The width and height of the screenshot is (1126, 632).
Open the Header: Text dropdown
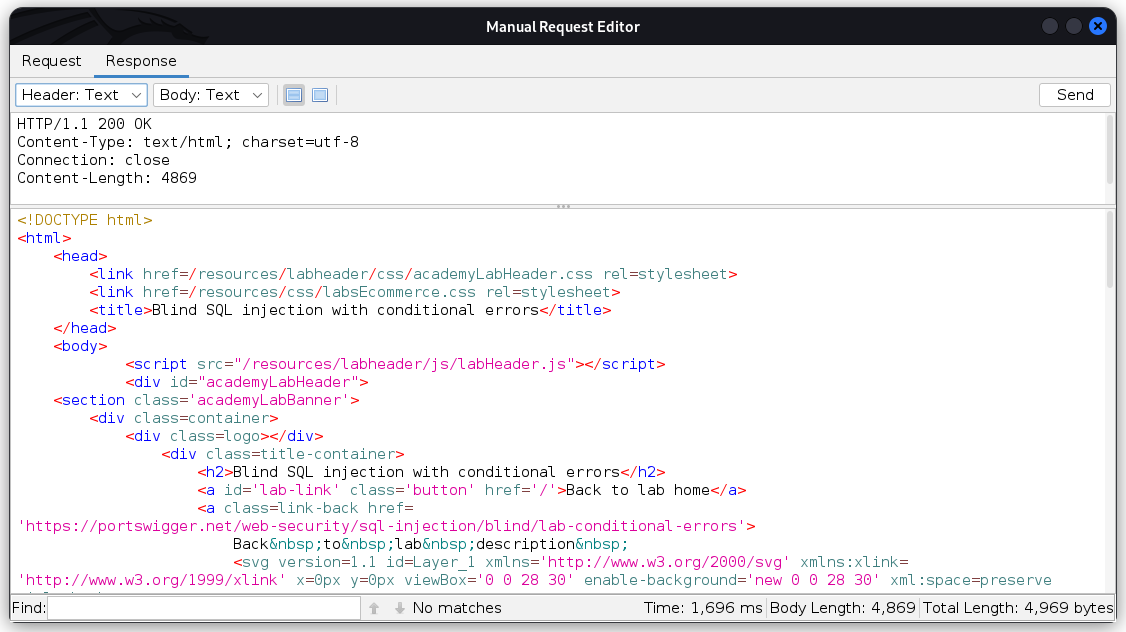pyautogui.click(x=81, y=94)
